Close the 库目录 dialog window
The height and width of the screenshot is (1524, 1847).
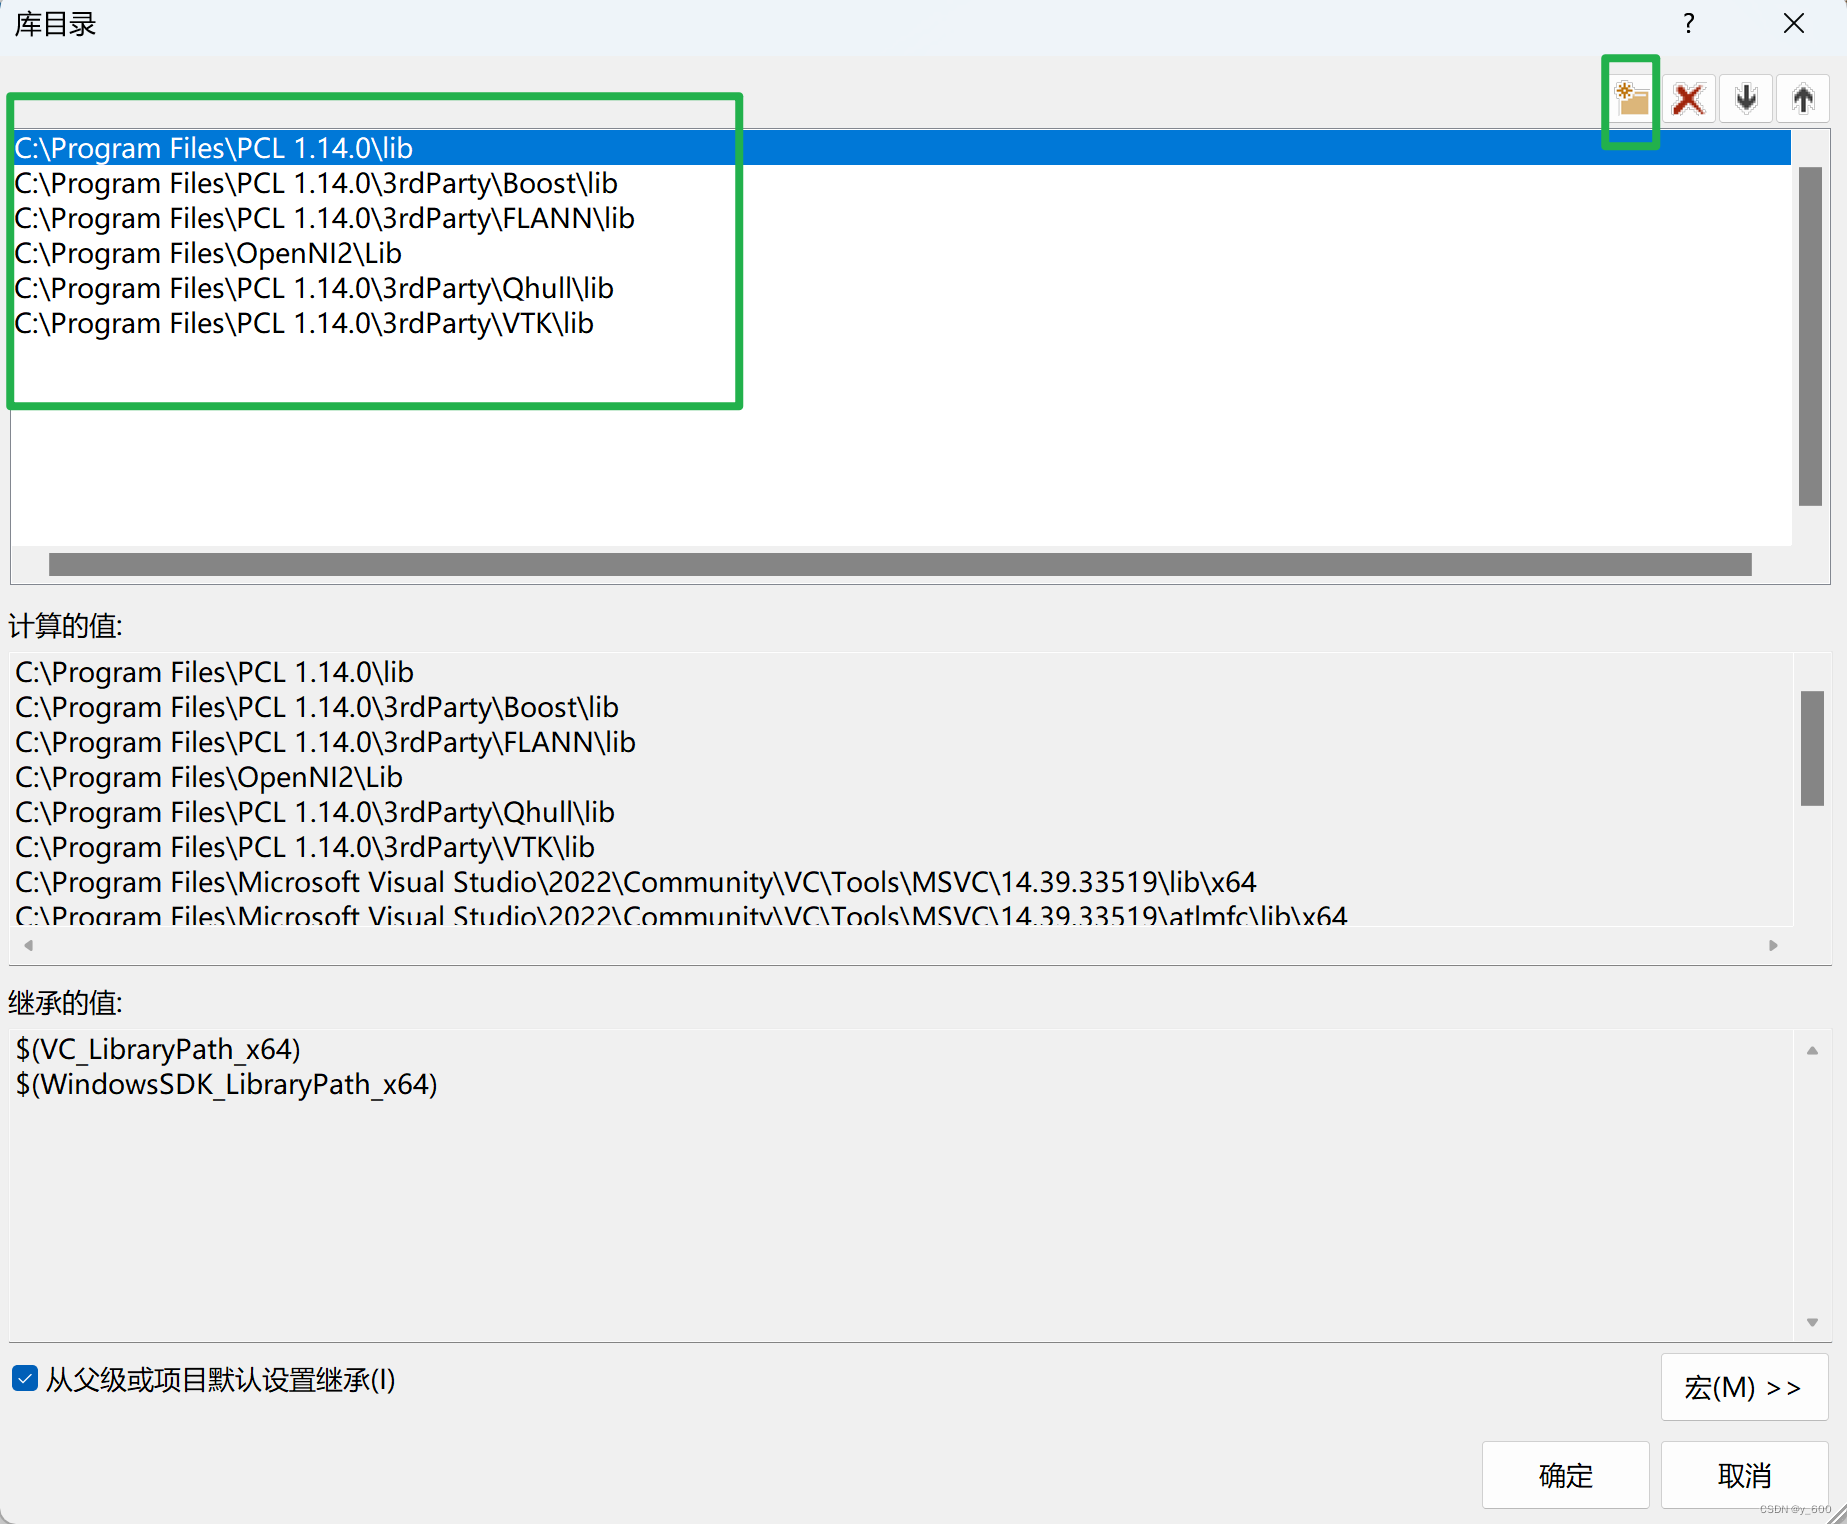click(x=1794, y=23)
